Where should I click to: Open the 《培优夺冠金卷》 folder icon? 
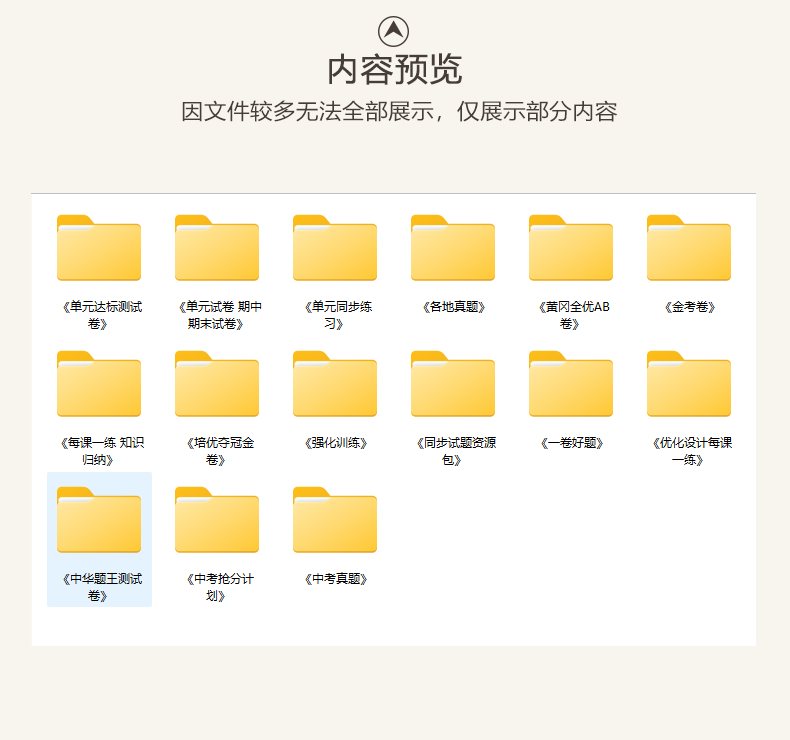click(217, 384)
